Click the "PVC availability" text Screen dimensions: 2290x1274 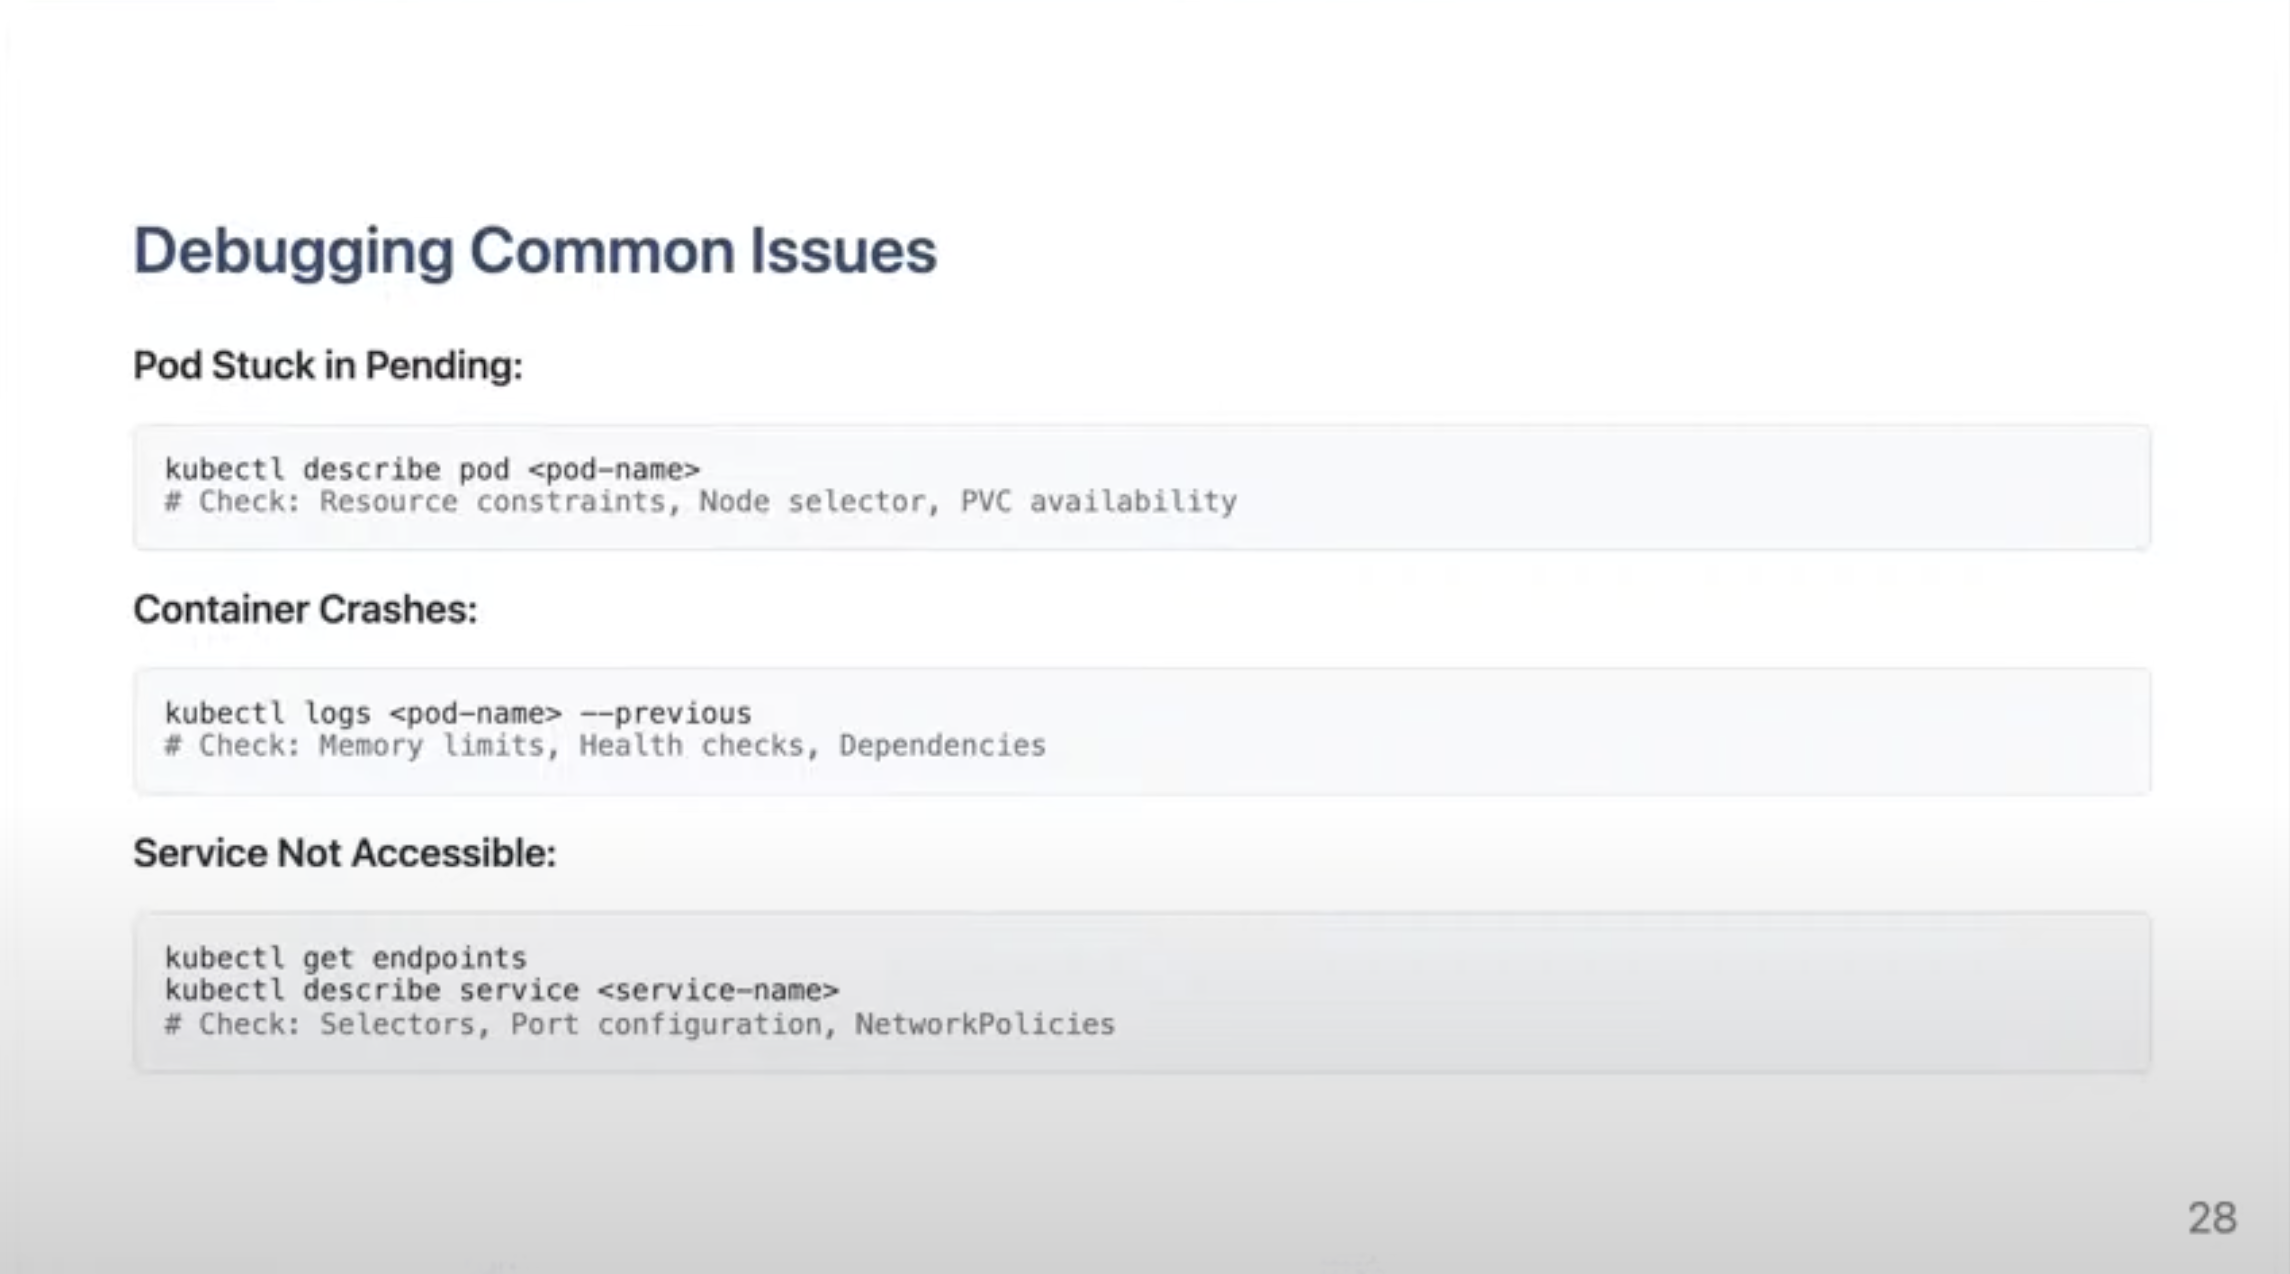pos(1098,502)
